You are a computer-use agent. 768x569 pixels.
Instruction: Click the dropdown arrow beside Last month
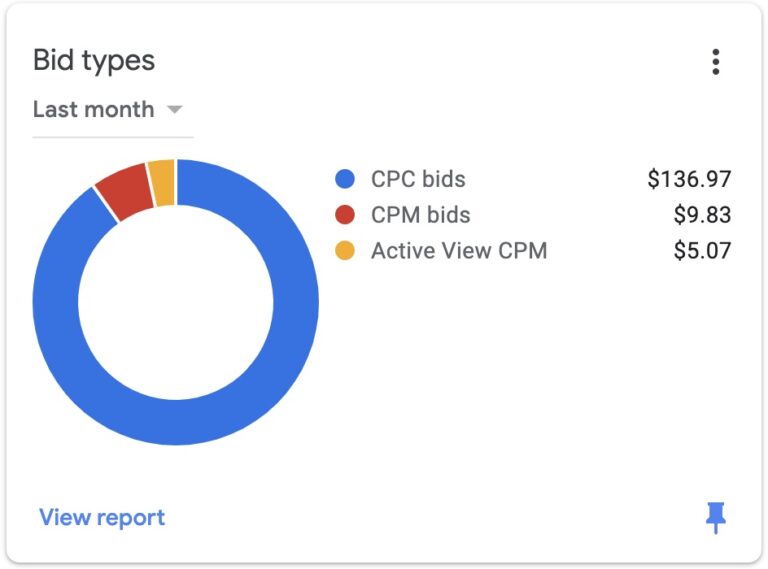tap(175, 109)
